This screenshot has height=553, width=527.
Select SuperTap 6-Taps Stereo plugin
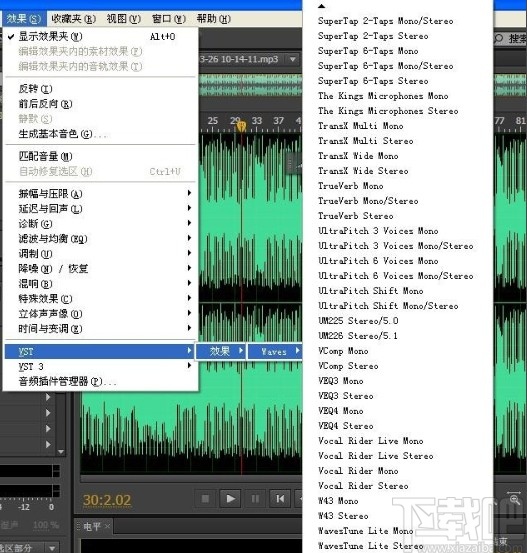click(x=373, y=81)
